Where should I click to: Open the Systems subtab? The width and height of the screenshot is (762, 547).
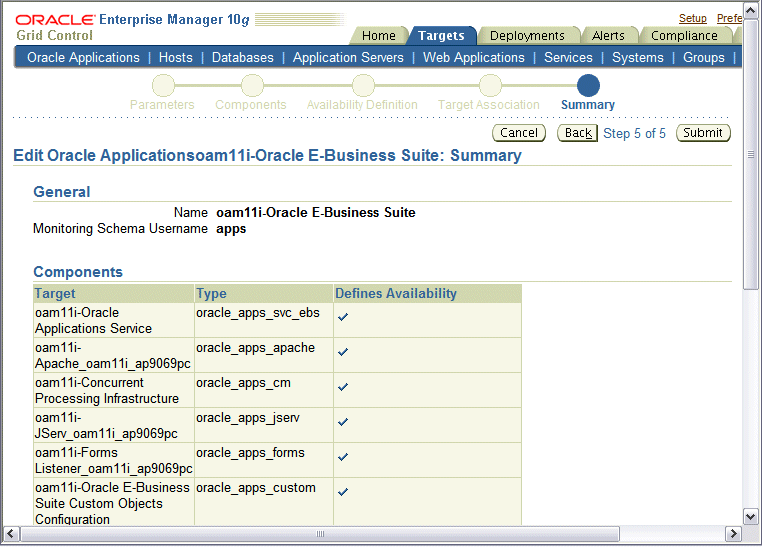638,57
